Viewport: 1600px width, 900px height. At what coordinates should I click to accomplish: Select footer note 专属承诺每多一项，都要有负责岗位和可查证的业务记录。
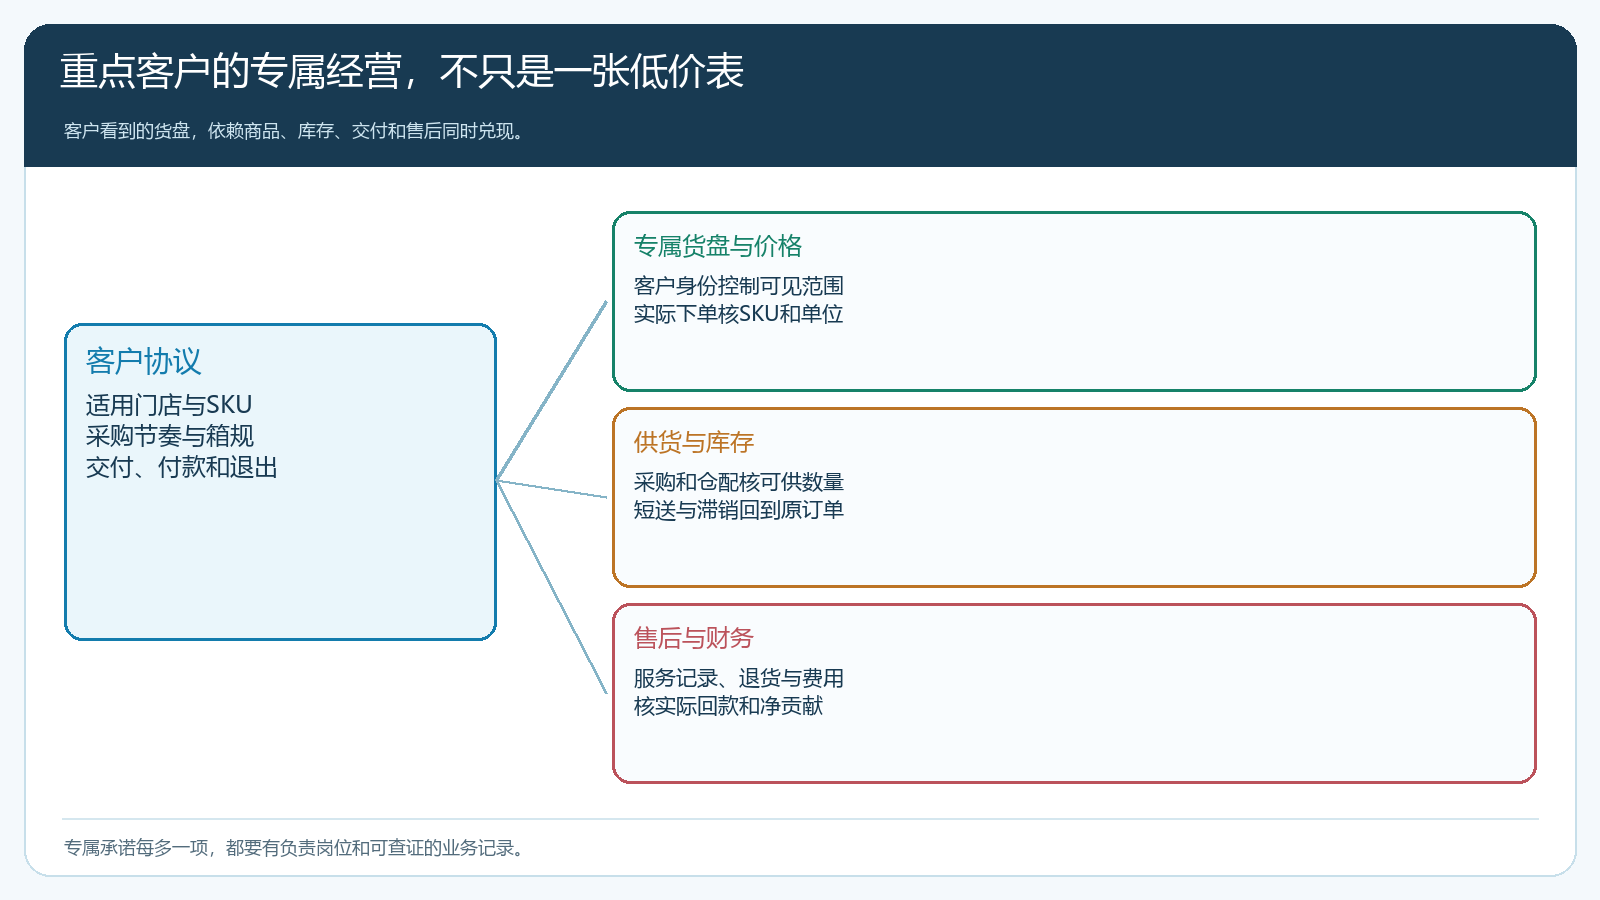tap(294, 848)
